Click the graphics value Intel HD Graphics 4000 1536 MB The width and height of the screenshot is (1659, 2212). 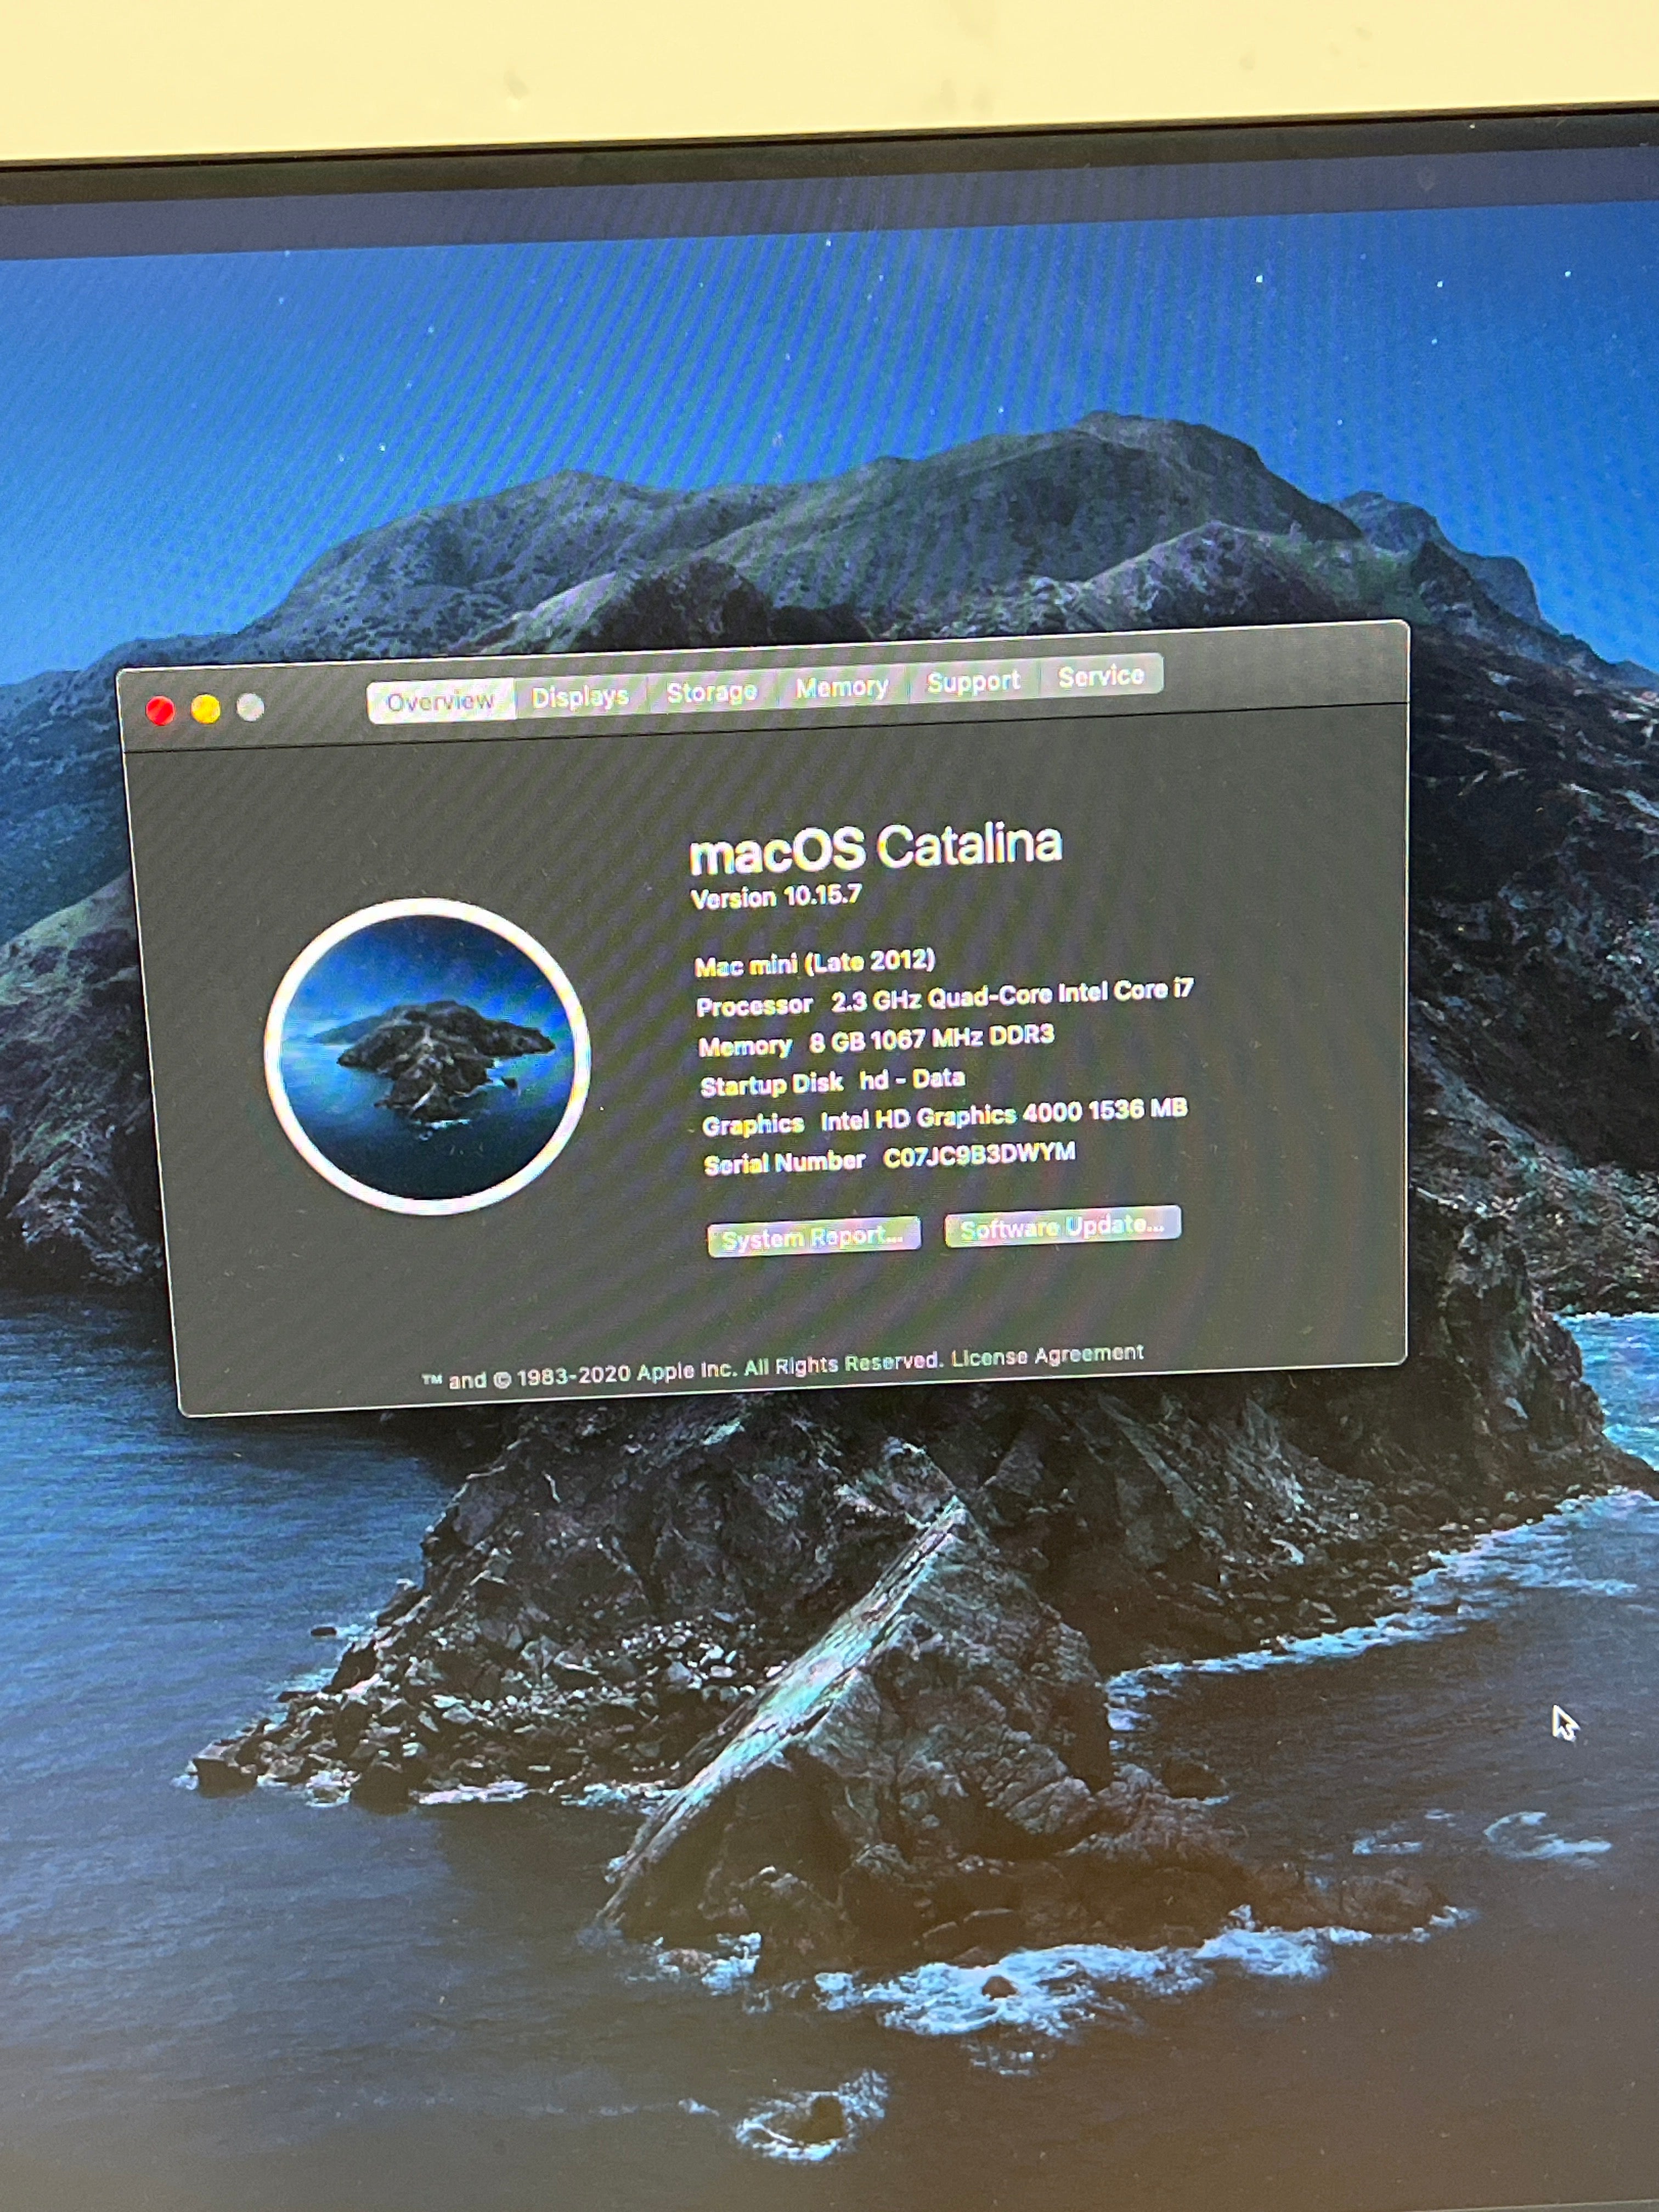click(x=1004, y=1115)
